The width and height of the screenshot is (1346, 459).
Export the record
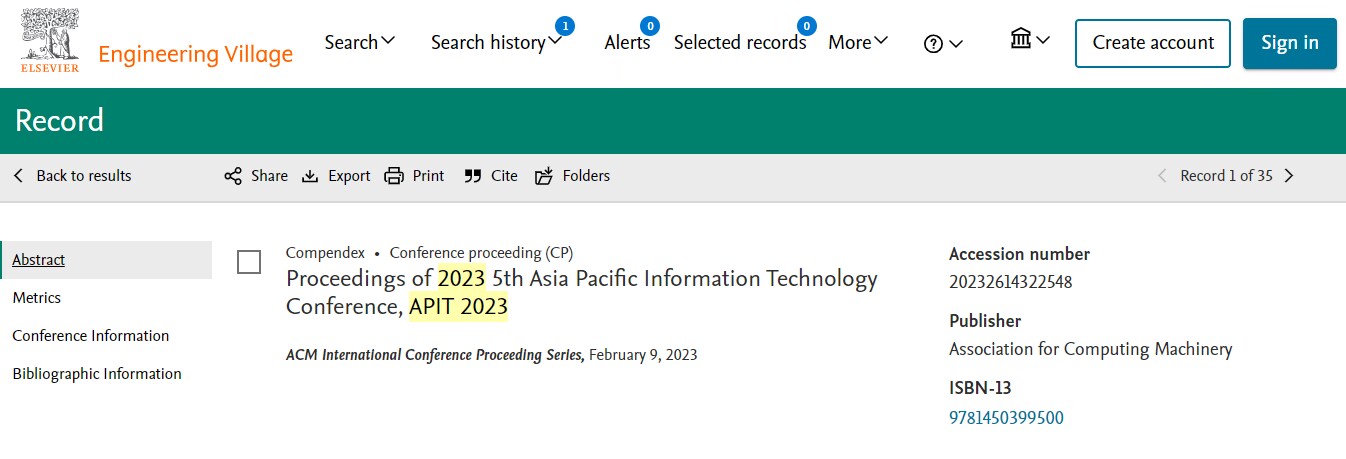coord(337,176)
